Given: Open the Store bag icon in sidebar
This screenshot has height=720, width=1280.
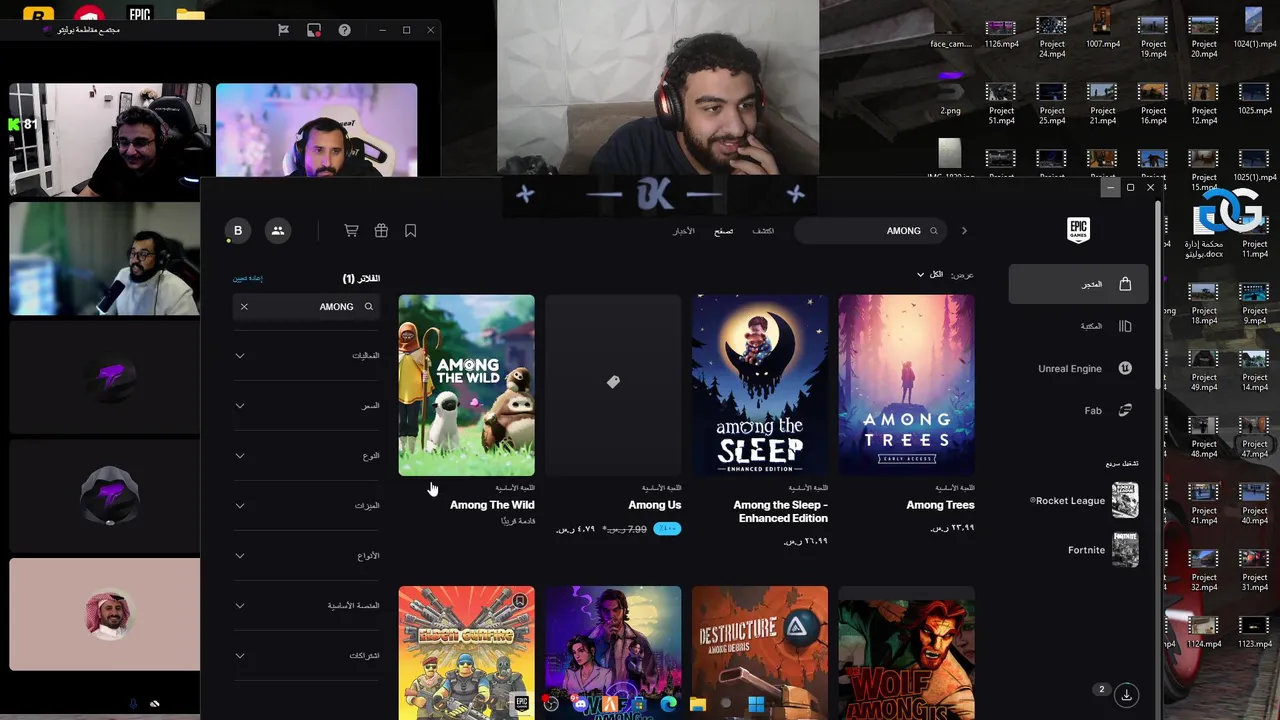Looking at the screenshot, I should pos(1125,284).
